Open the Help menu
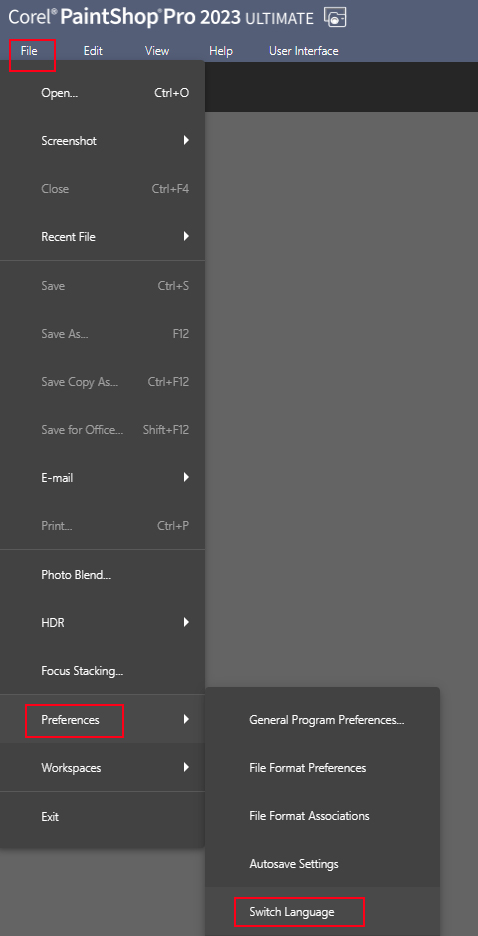Screen dimensions: 478x936 point(221,51)
